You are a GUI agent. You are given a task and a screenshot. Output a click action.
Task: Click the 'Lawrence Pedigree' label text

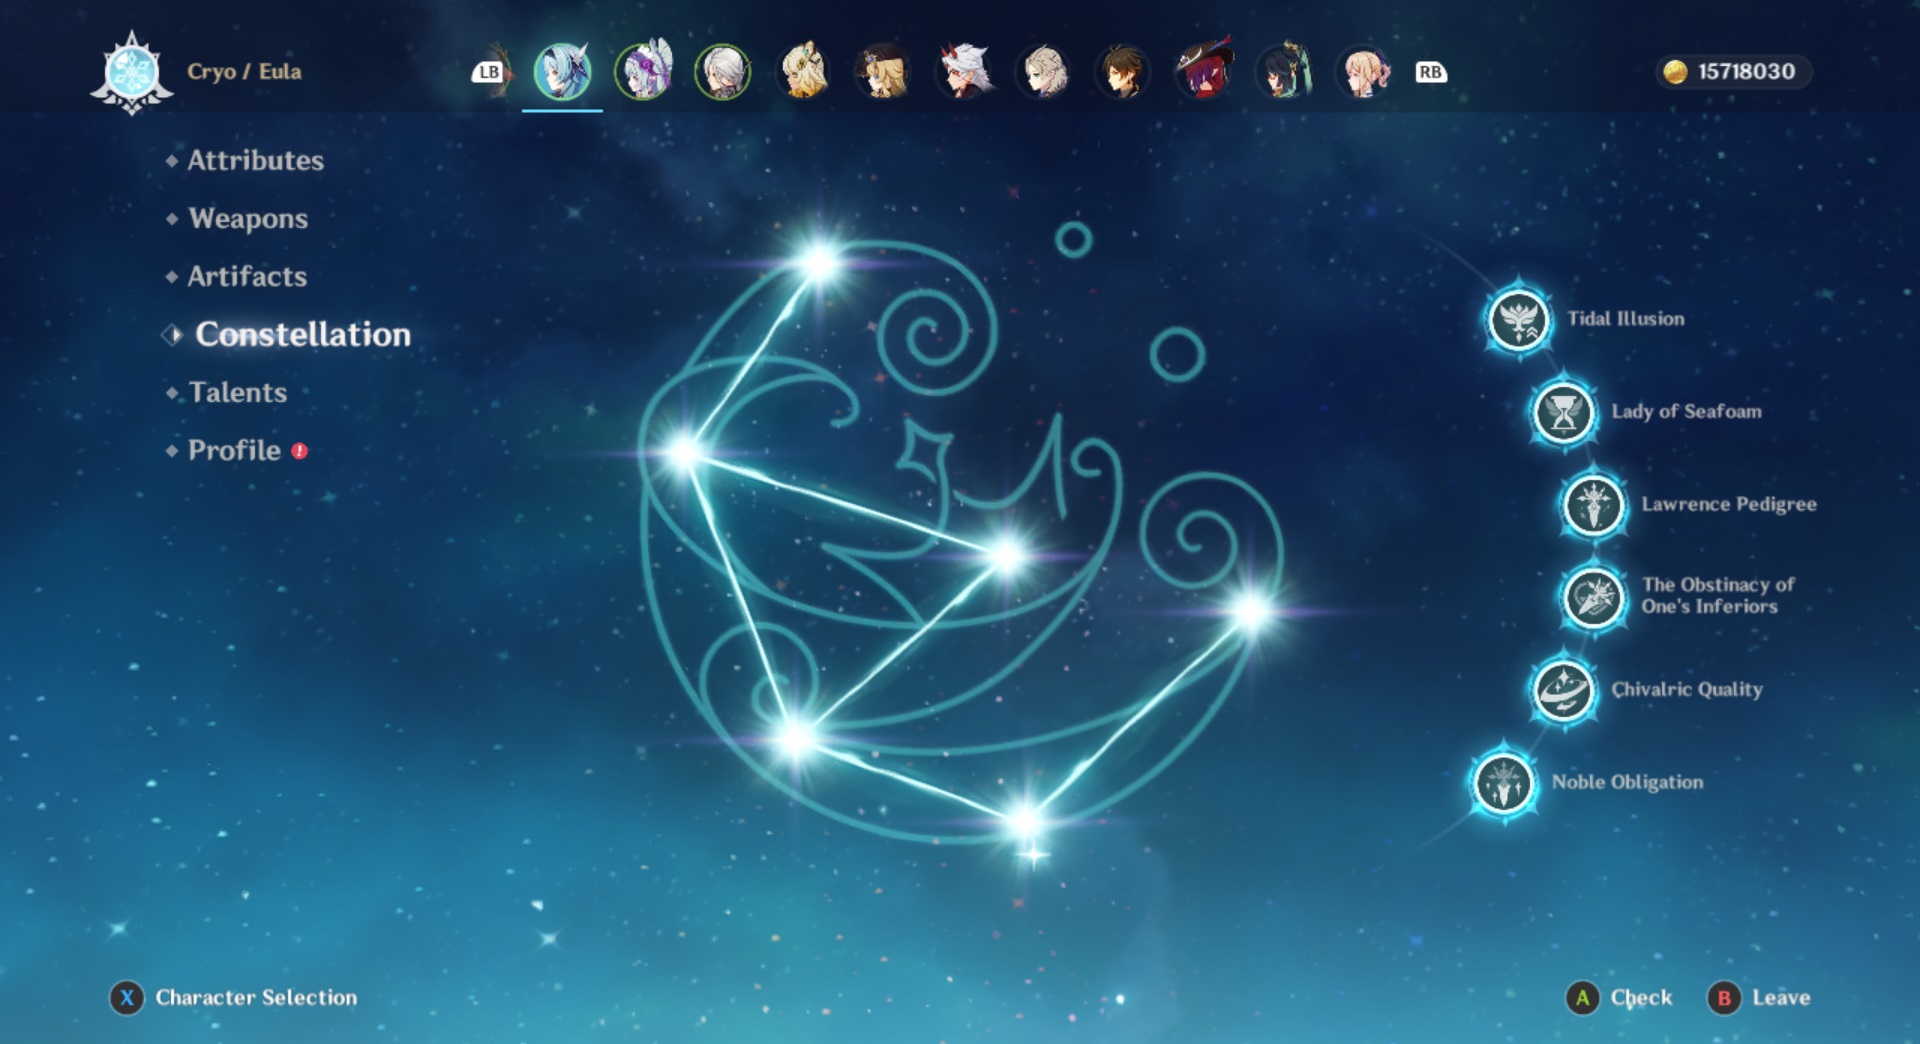click(x=1729, y=504)
